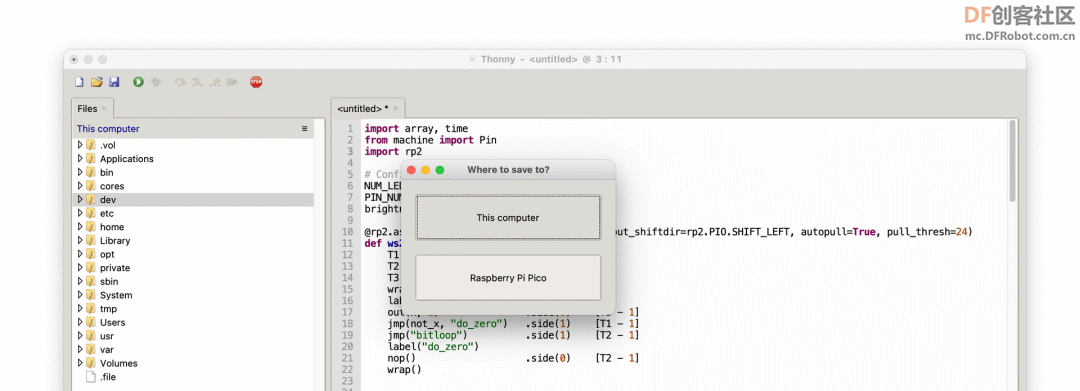
Task: Stop the backend with the red STOP icon
Action: click(x=256, y=82)
